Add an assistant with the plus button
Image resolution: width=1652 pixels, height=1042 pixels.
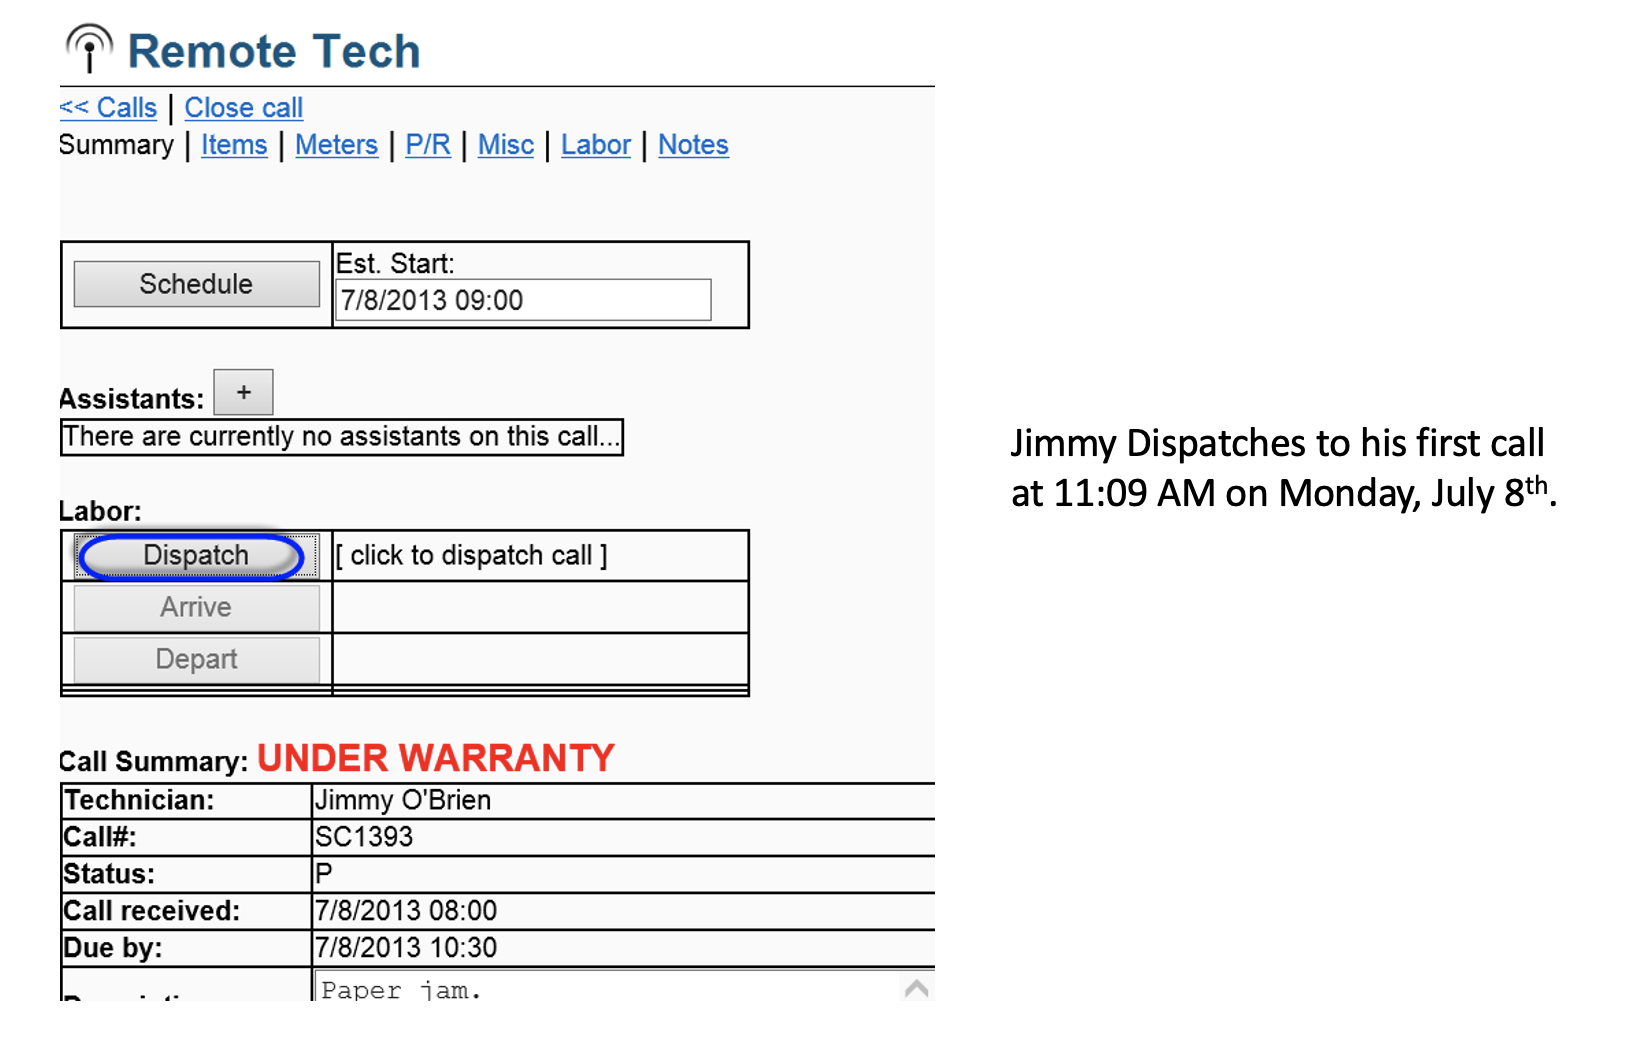click(x=243, y=392)
